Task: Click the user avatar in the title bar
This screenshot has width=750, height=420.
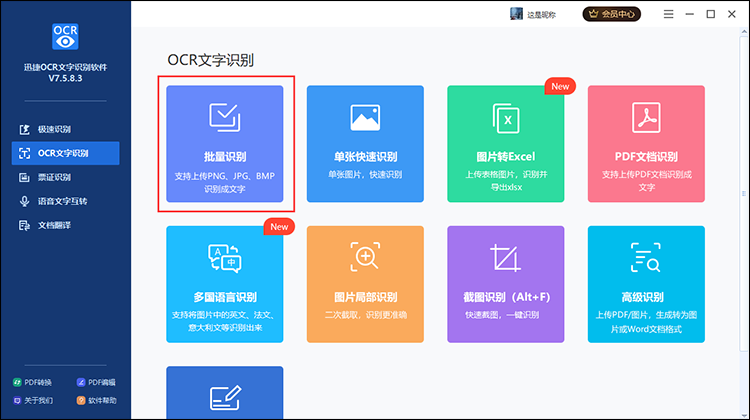Action: point(516,14)
